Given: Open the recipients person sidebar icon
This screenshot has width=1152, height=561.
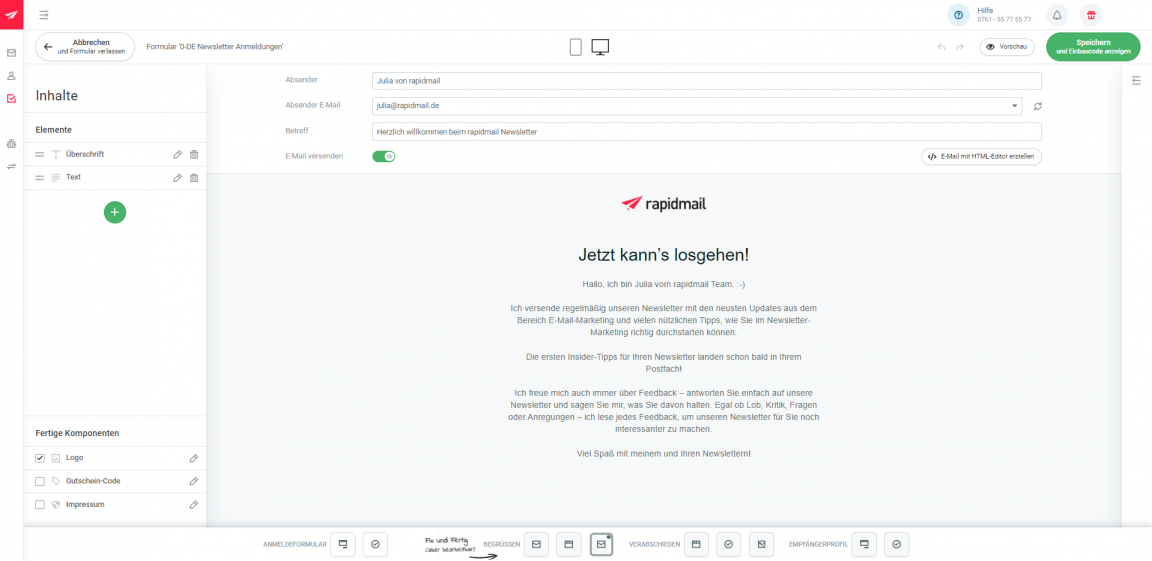Looking at the screenshot, I should (11, 76).
